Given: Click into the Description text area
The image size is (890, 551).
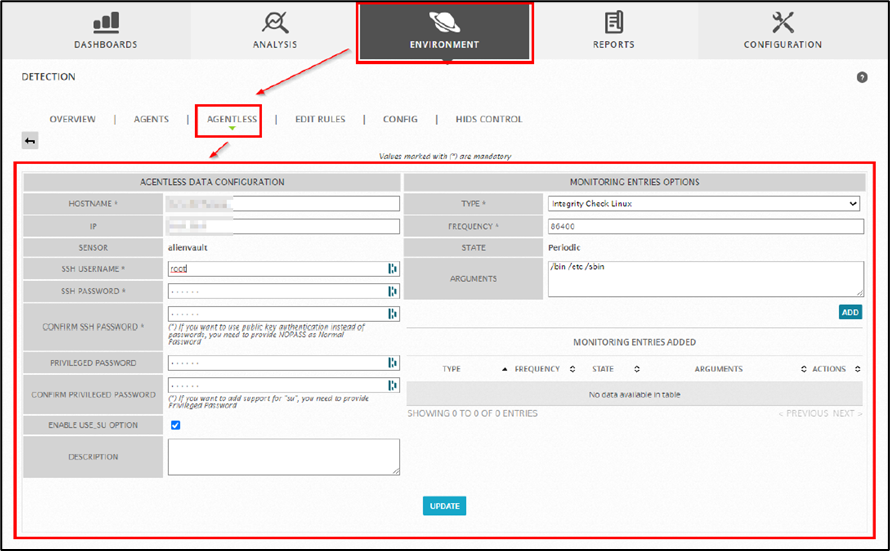Looking at the screenshot, I should tap(284, 457).
